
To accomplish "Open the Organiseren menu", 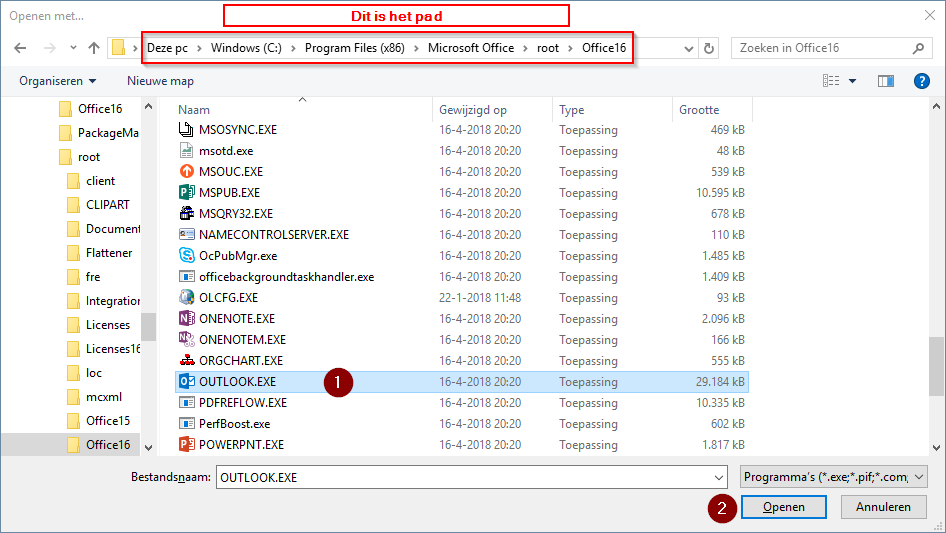I will coord(57,81).
